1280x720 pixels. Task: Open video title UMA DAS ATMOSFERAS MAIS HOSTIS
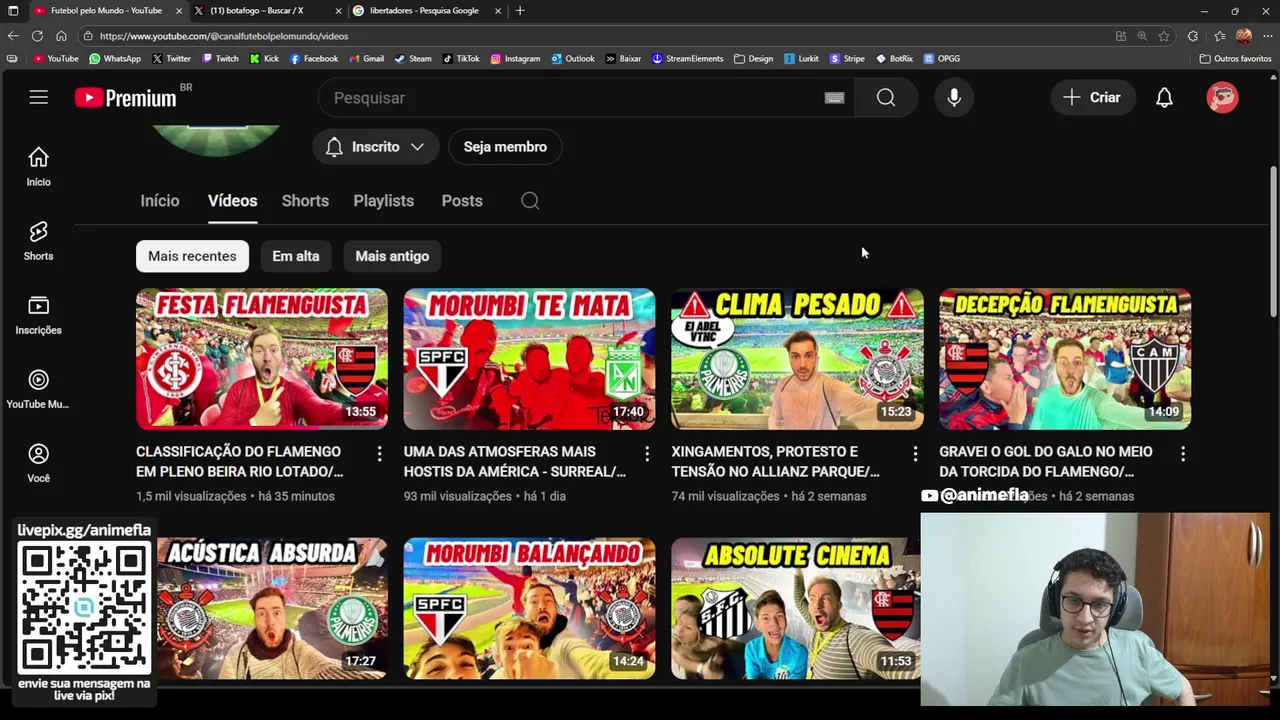point(515,462)
